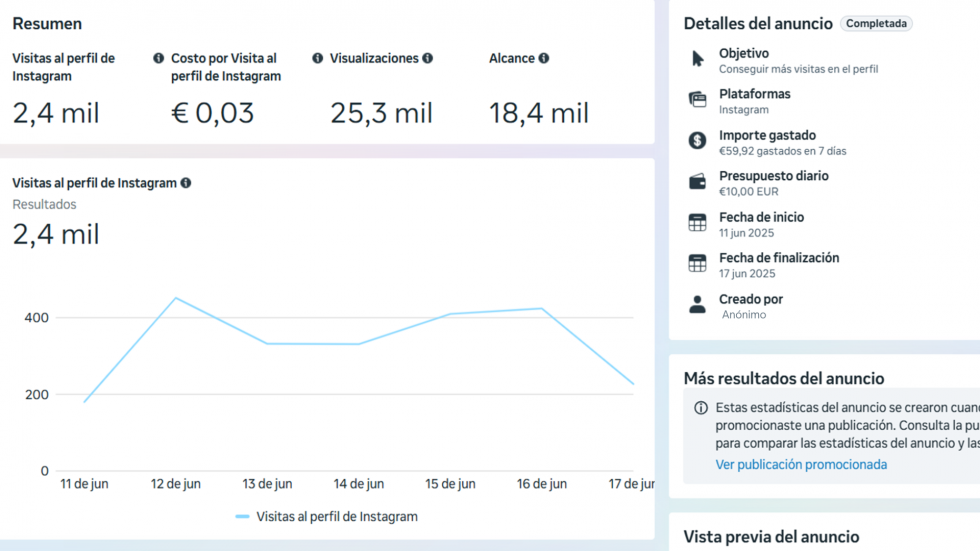
Task: Click info icon beside chart title Visitas al perfil
Action: click(x=186, y=183)
